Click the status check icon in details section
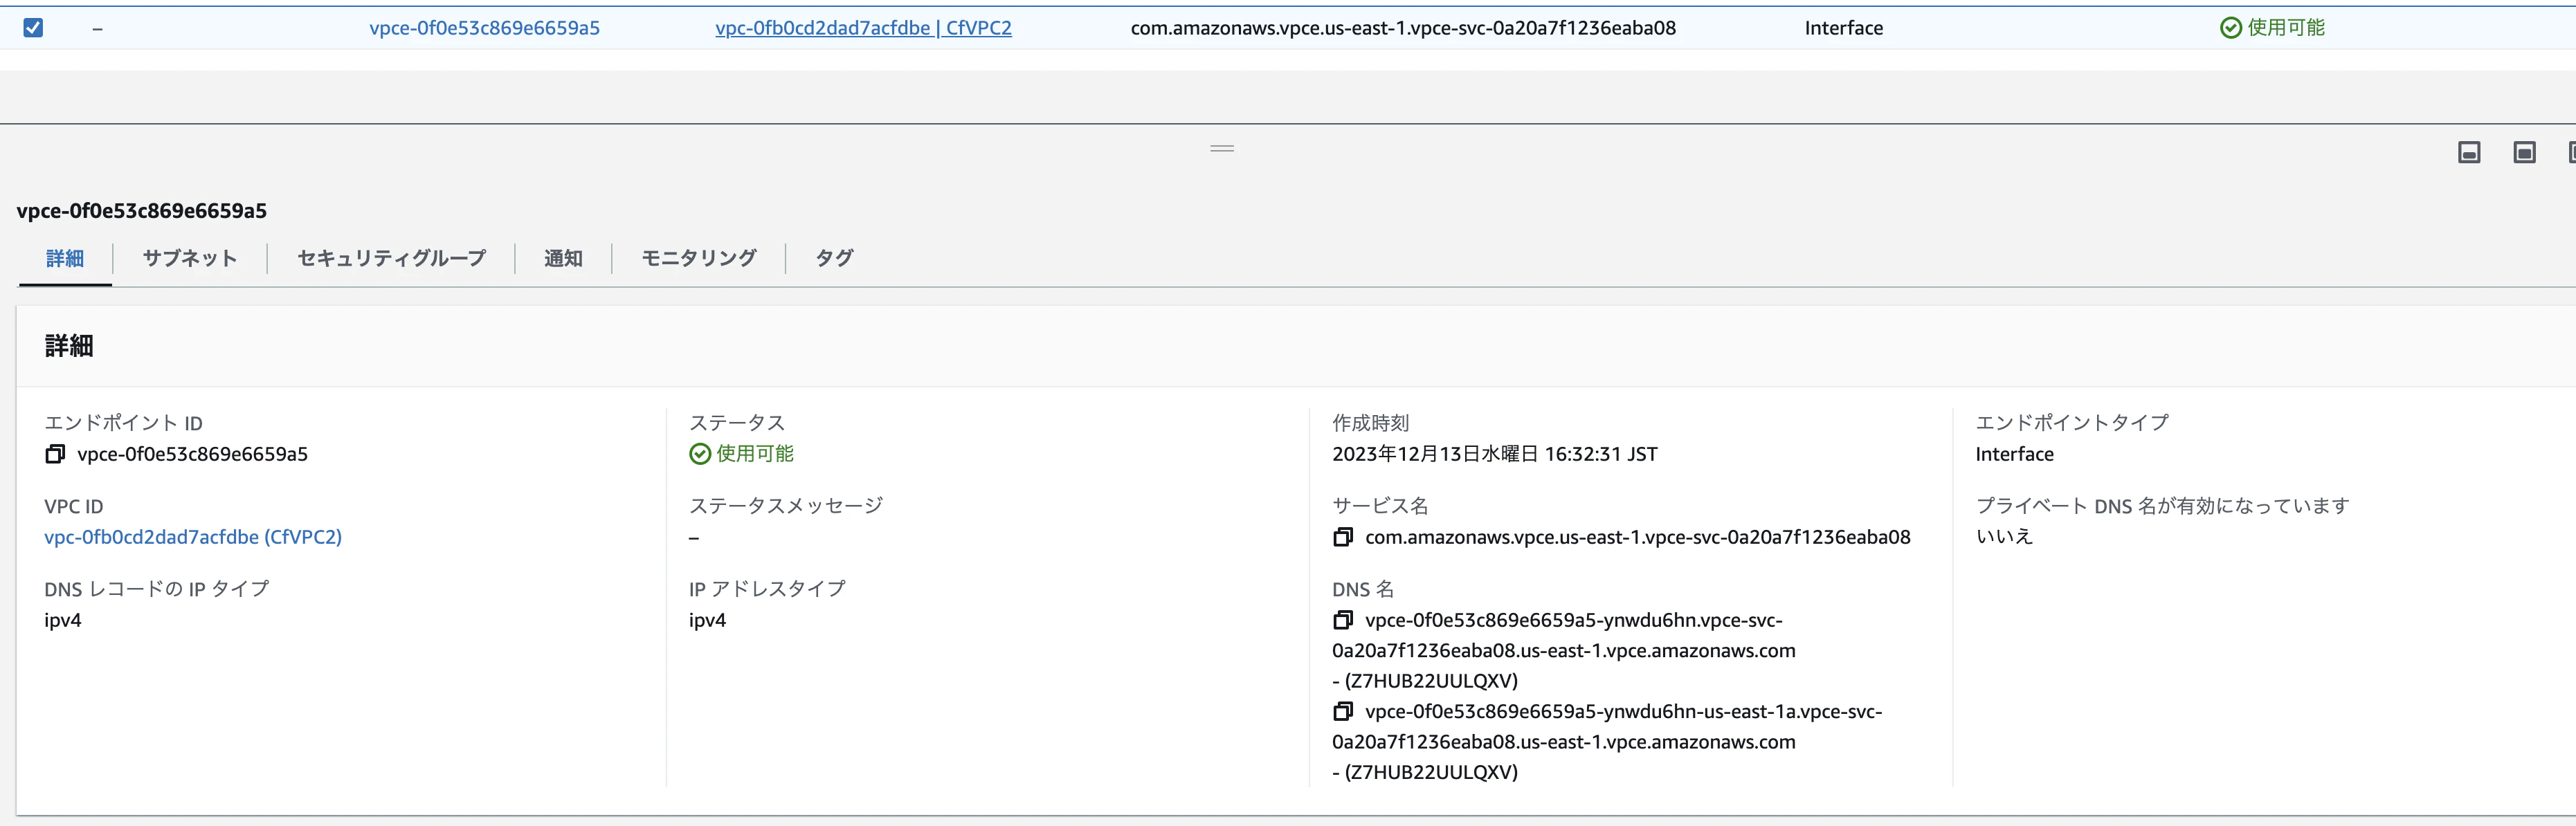The height and width of the screenshot is (826, 2576). click(x=700, y=454)
